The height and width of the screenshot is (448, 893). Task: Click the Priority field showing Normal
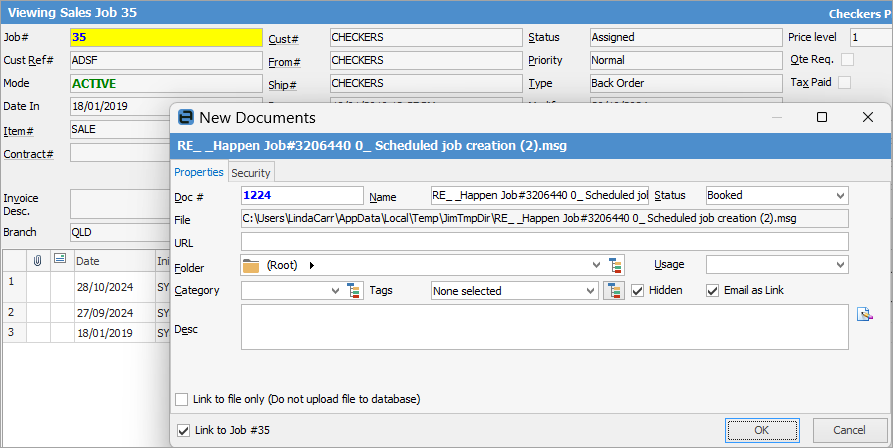pyautogui.click(x=686, y=60)
